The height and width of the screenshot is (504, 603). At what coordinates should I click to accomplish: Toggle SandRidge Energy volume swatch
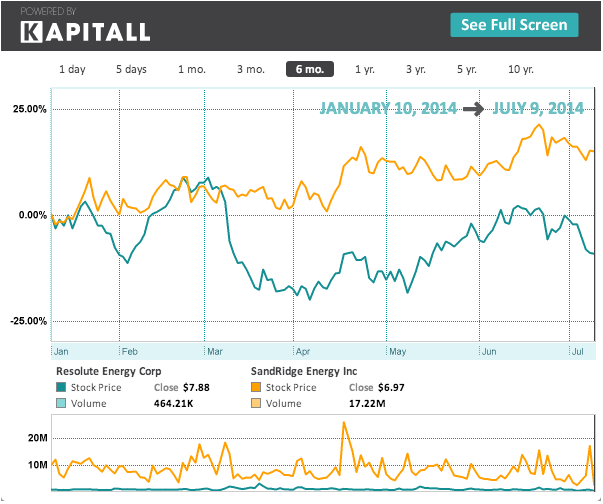tap(256, 404)
